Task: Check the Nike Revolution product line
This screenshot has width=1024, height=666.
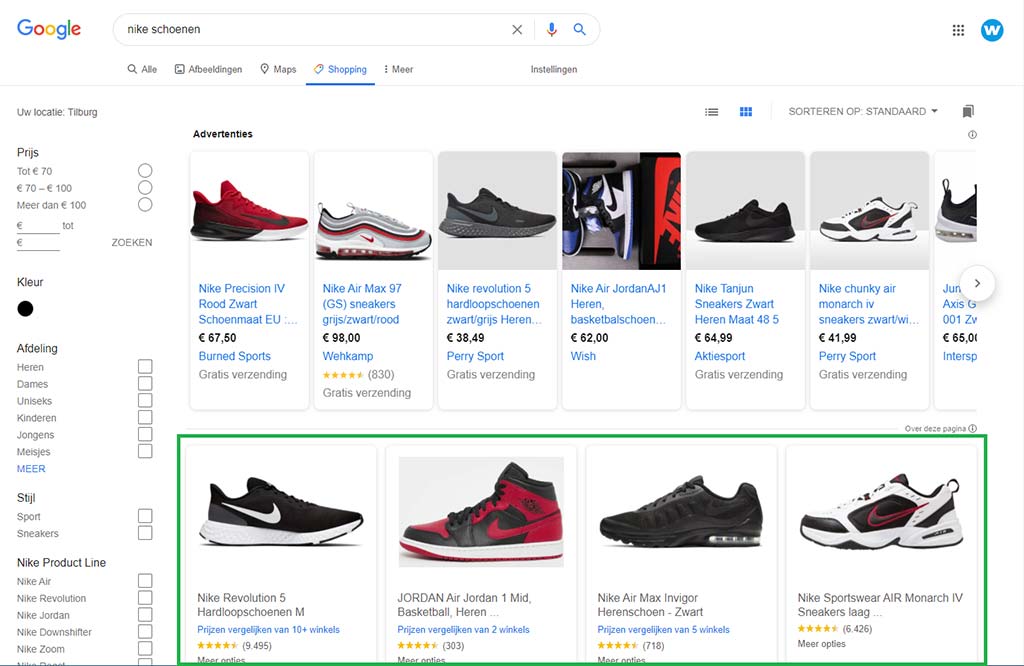Action: click(145, 597)
